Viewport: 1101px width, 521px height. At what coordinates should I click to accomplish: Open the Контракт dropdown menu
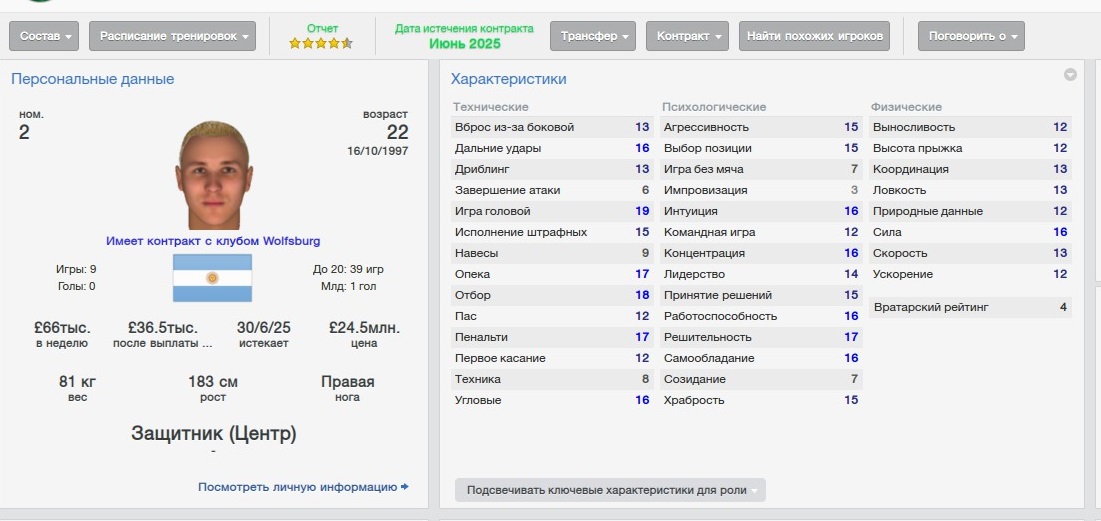pos(687,36)
